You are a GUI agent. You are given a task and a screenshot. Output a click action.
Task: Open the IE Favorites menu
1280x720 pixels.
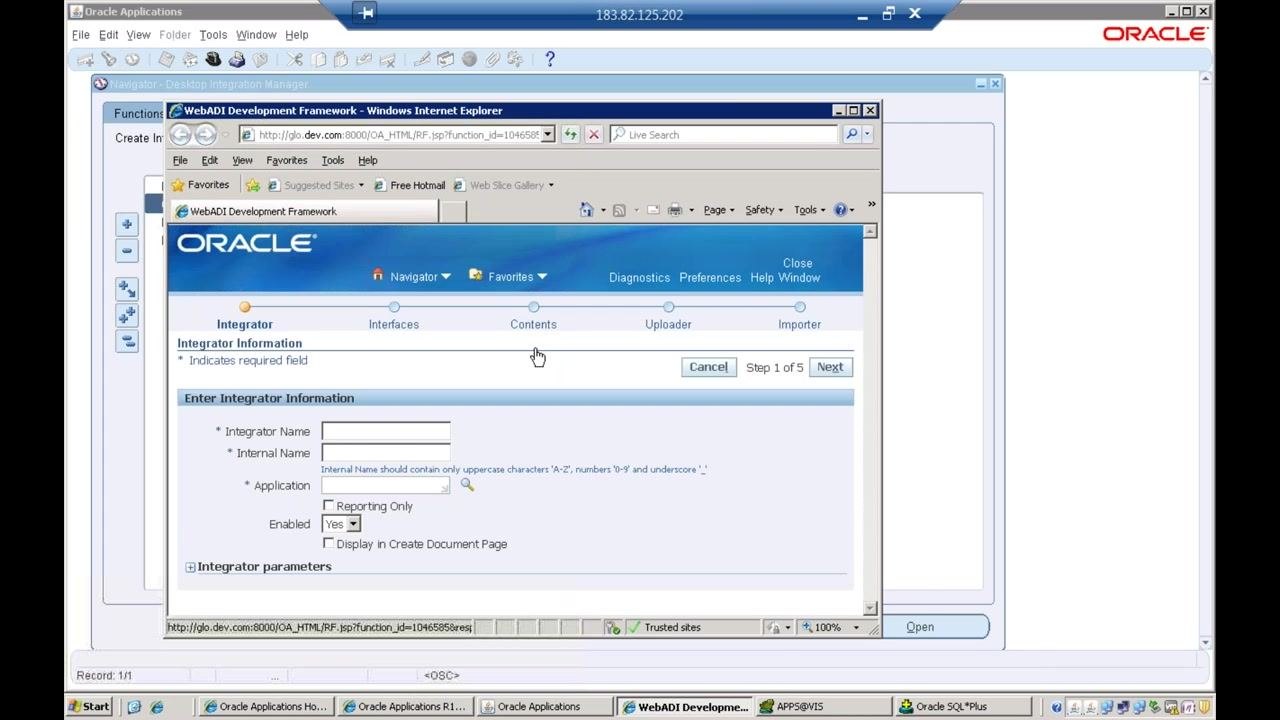point(287,160)
